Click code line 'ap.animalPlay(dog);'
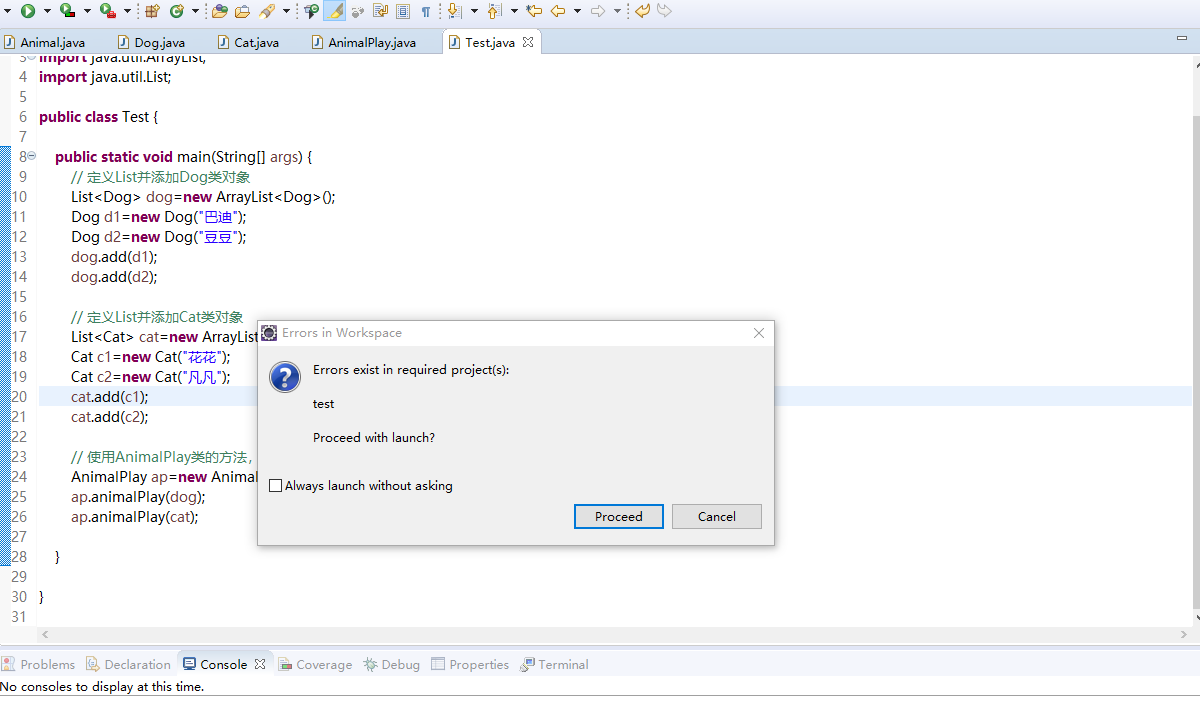Image resolution: width=1200 pixels, height=706 pixels. click(138, 497)
